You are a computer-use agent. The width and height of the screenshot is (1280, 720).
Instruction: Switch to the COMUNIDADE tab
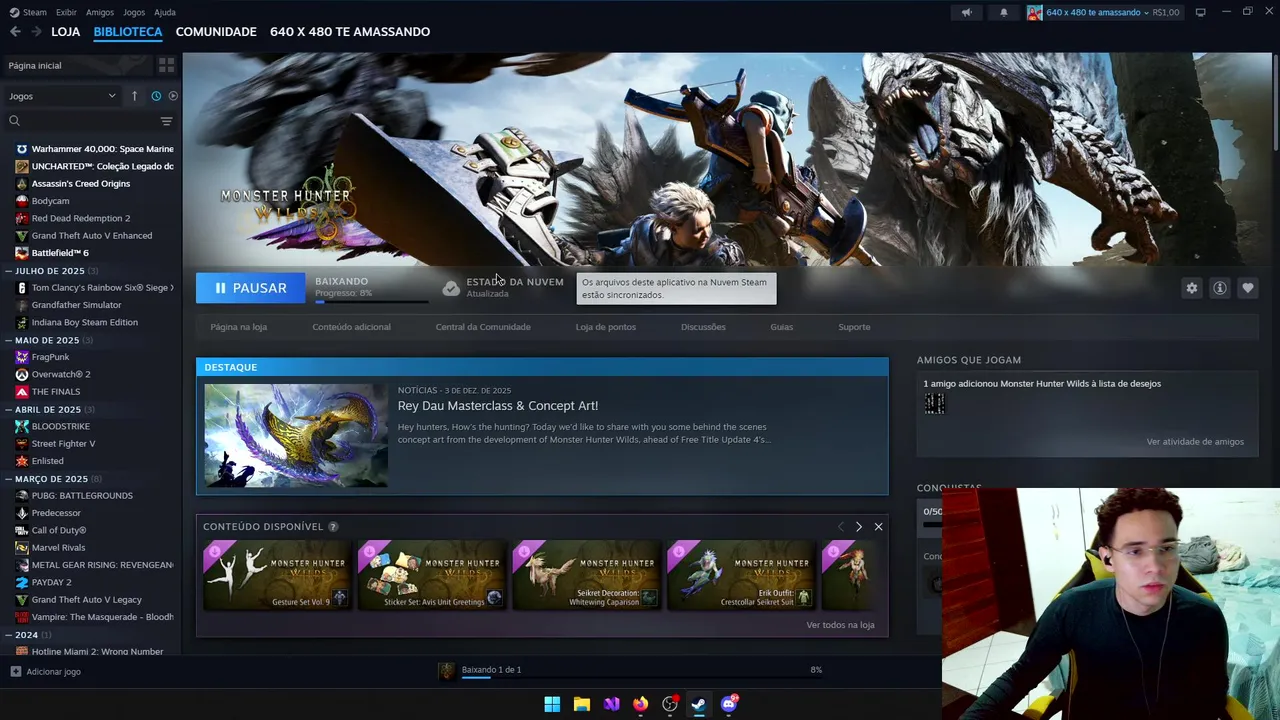pos(216,32)
